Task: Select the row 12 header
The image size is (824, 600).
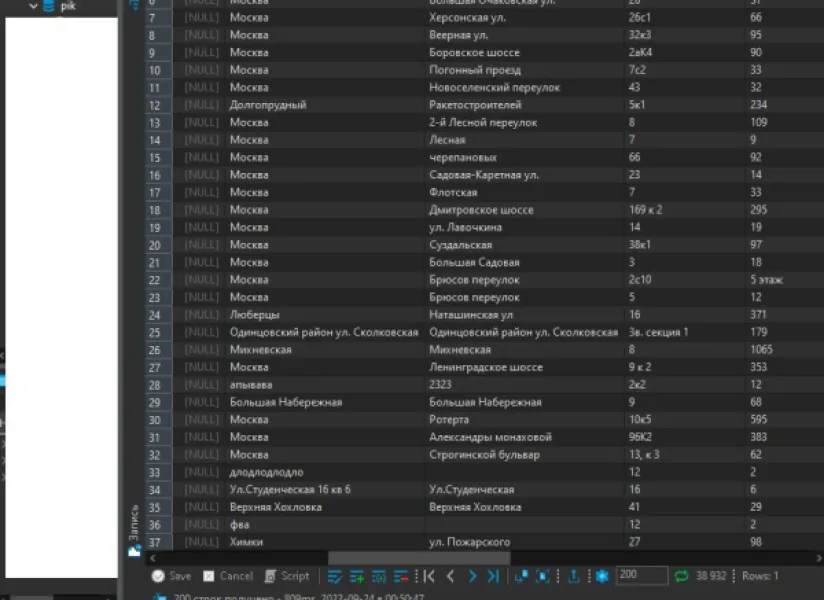Action: click(158, 105)
